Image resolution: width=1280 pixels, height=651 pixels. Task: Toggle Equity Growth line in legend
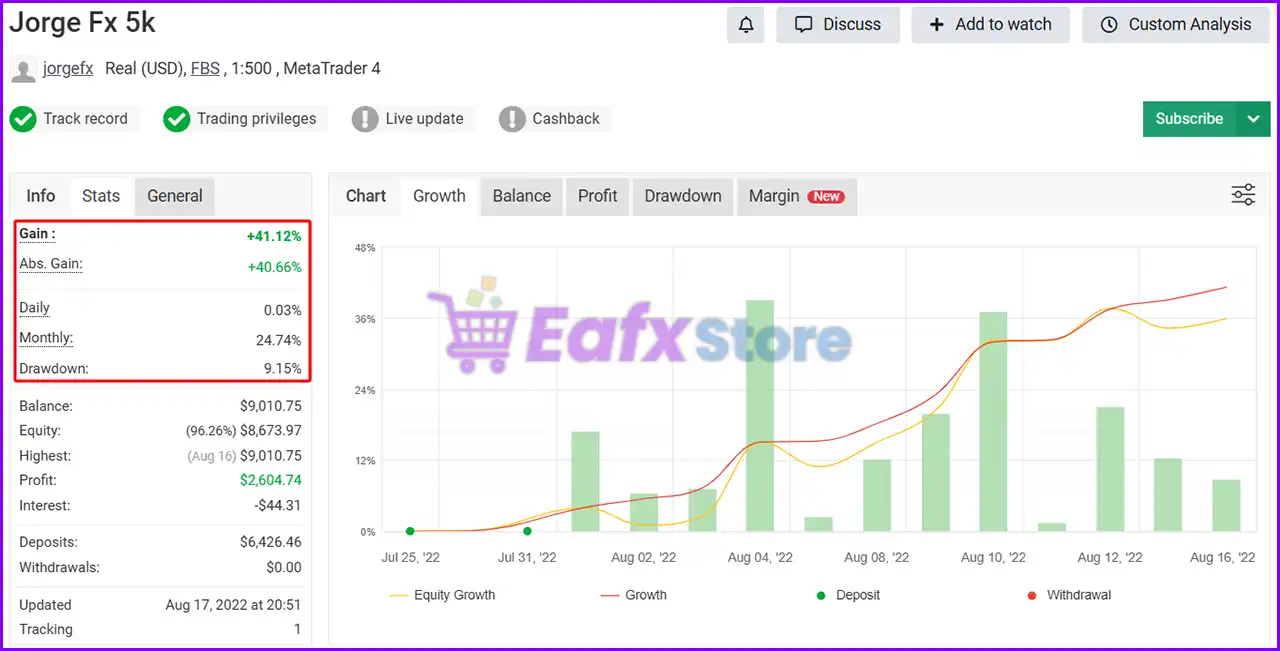[443, 595]
